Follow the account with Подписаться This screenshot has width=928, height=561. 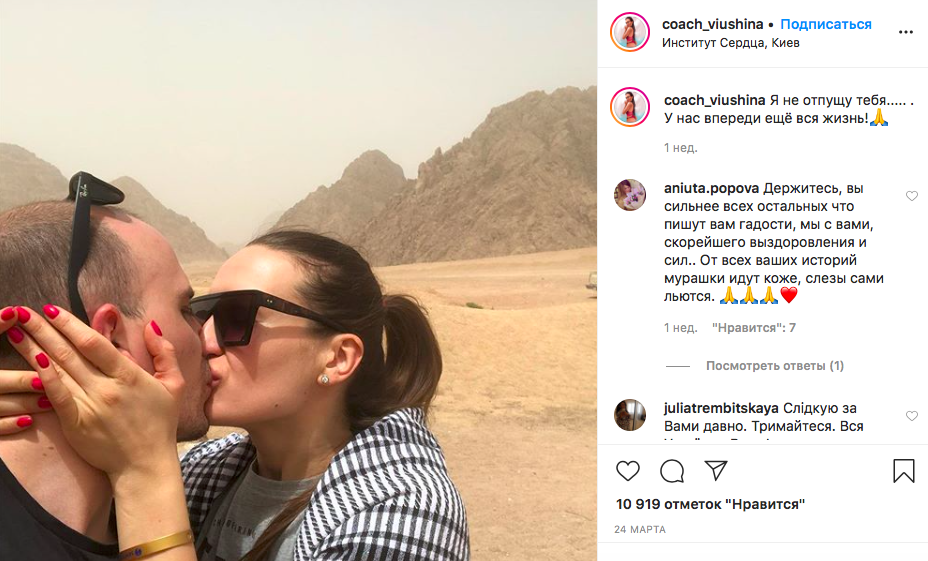[826, 24]
